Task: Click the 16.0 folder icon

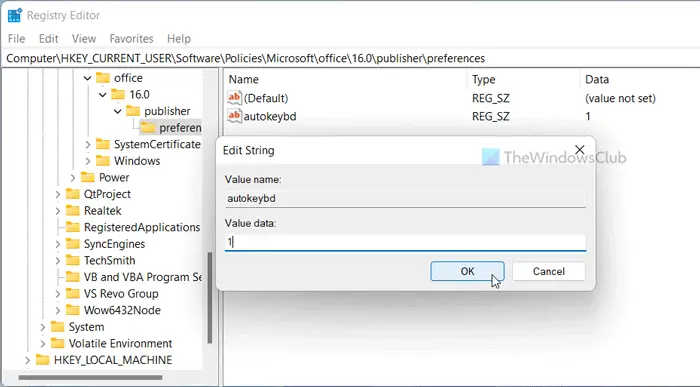Action: 118,94
